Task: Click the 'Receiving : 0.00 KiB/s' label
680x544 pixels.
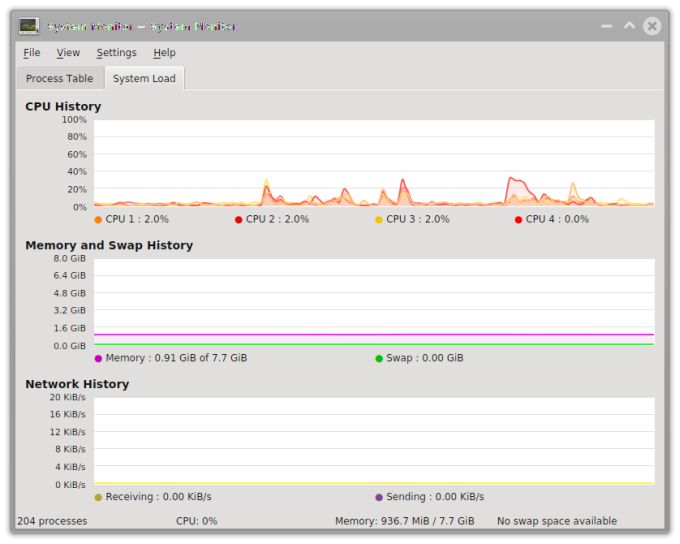Action: pyautogui.click(x=158, y=497)
